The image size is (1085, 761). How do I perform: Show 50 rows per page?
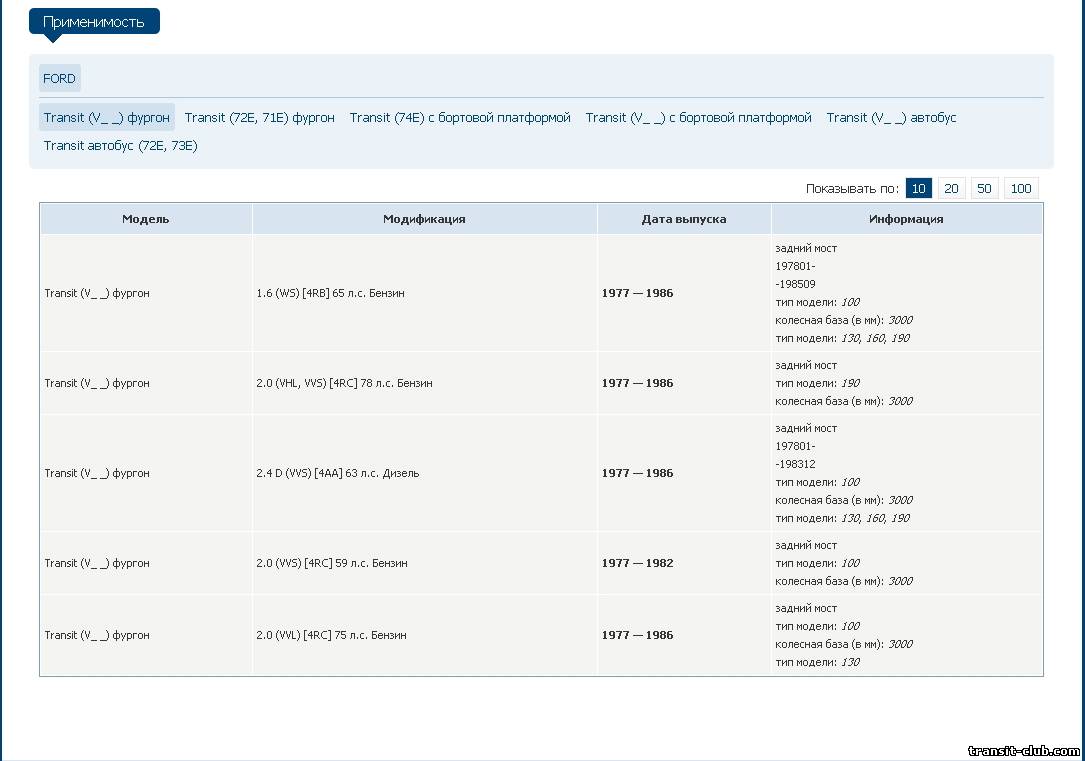[x=984, y=188]
